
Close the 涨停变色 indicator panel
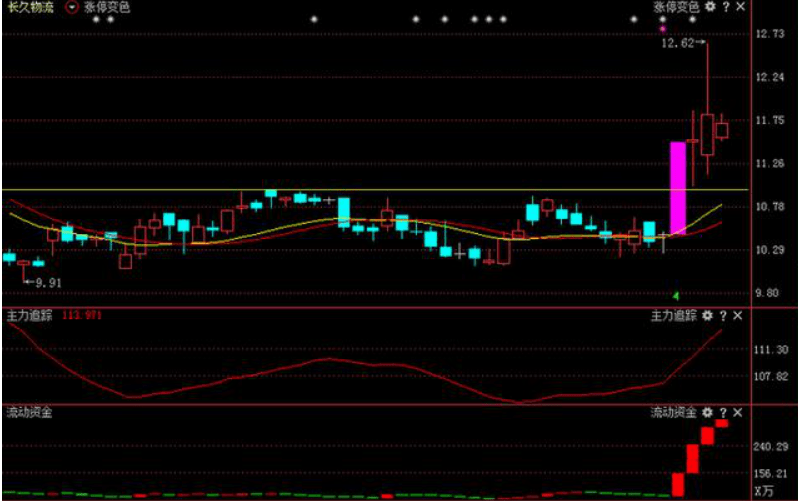click(740, 7)
